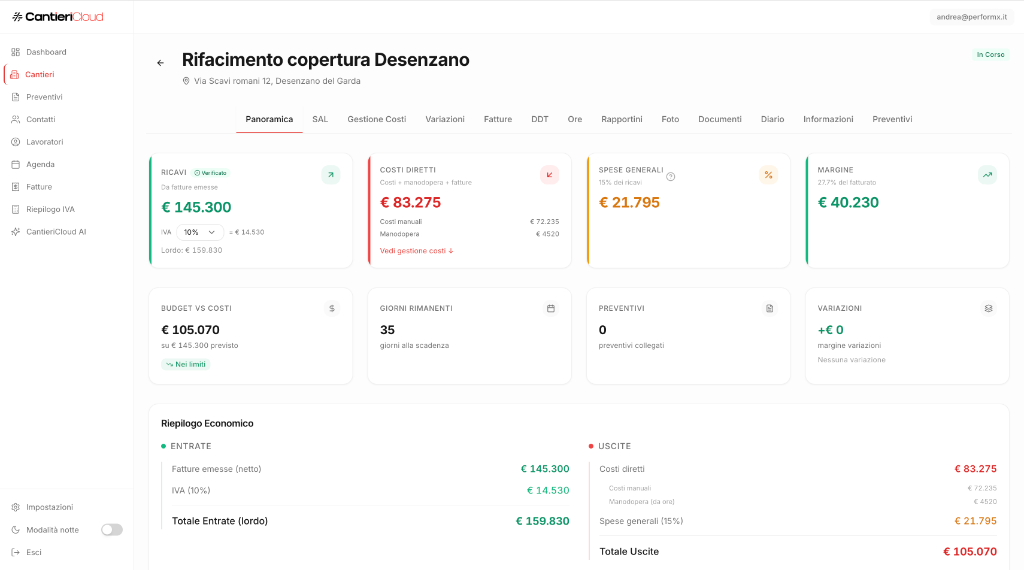Click the Lordo: € 159.830 text
Screen dimensions: 1024x570
[192, 250]
